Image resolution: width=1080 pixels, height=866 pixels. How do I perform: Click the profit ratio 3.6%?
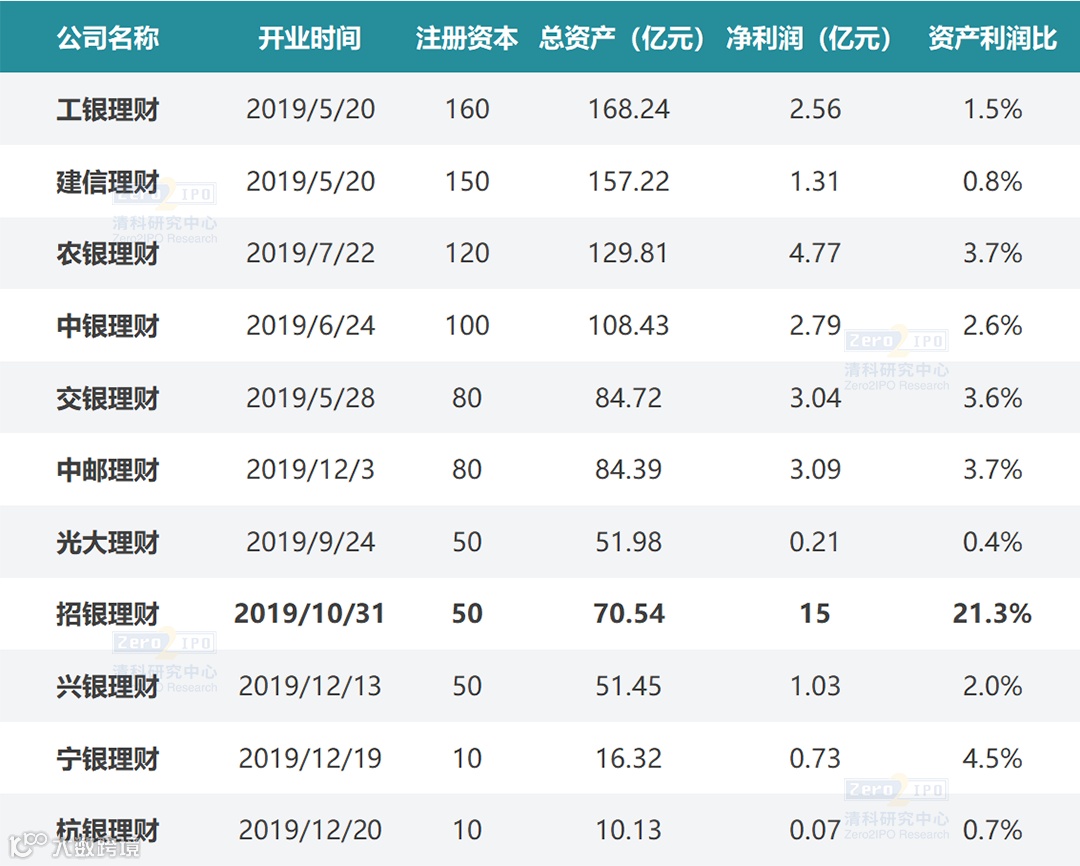tap(993, 398)
